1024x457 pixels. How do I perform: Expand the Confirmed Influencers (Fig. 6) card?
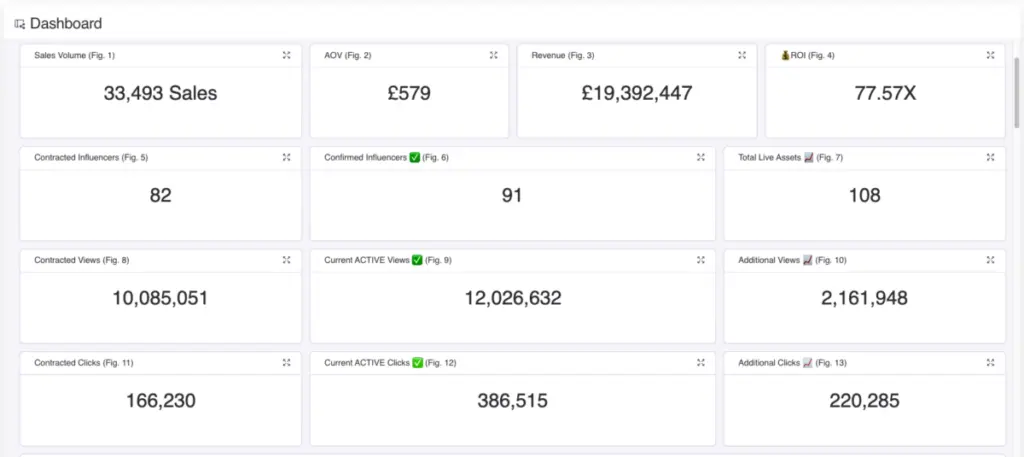click(700, 157)
